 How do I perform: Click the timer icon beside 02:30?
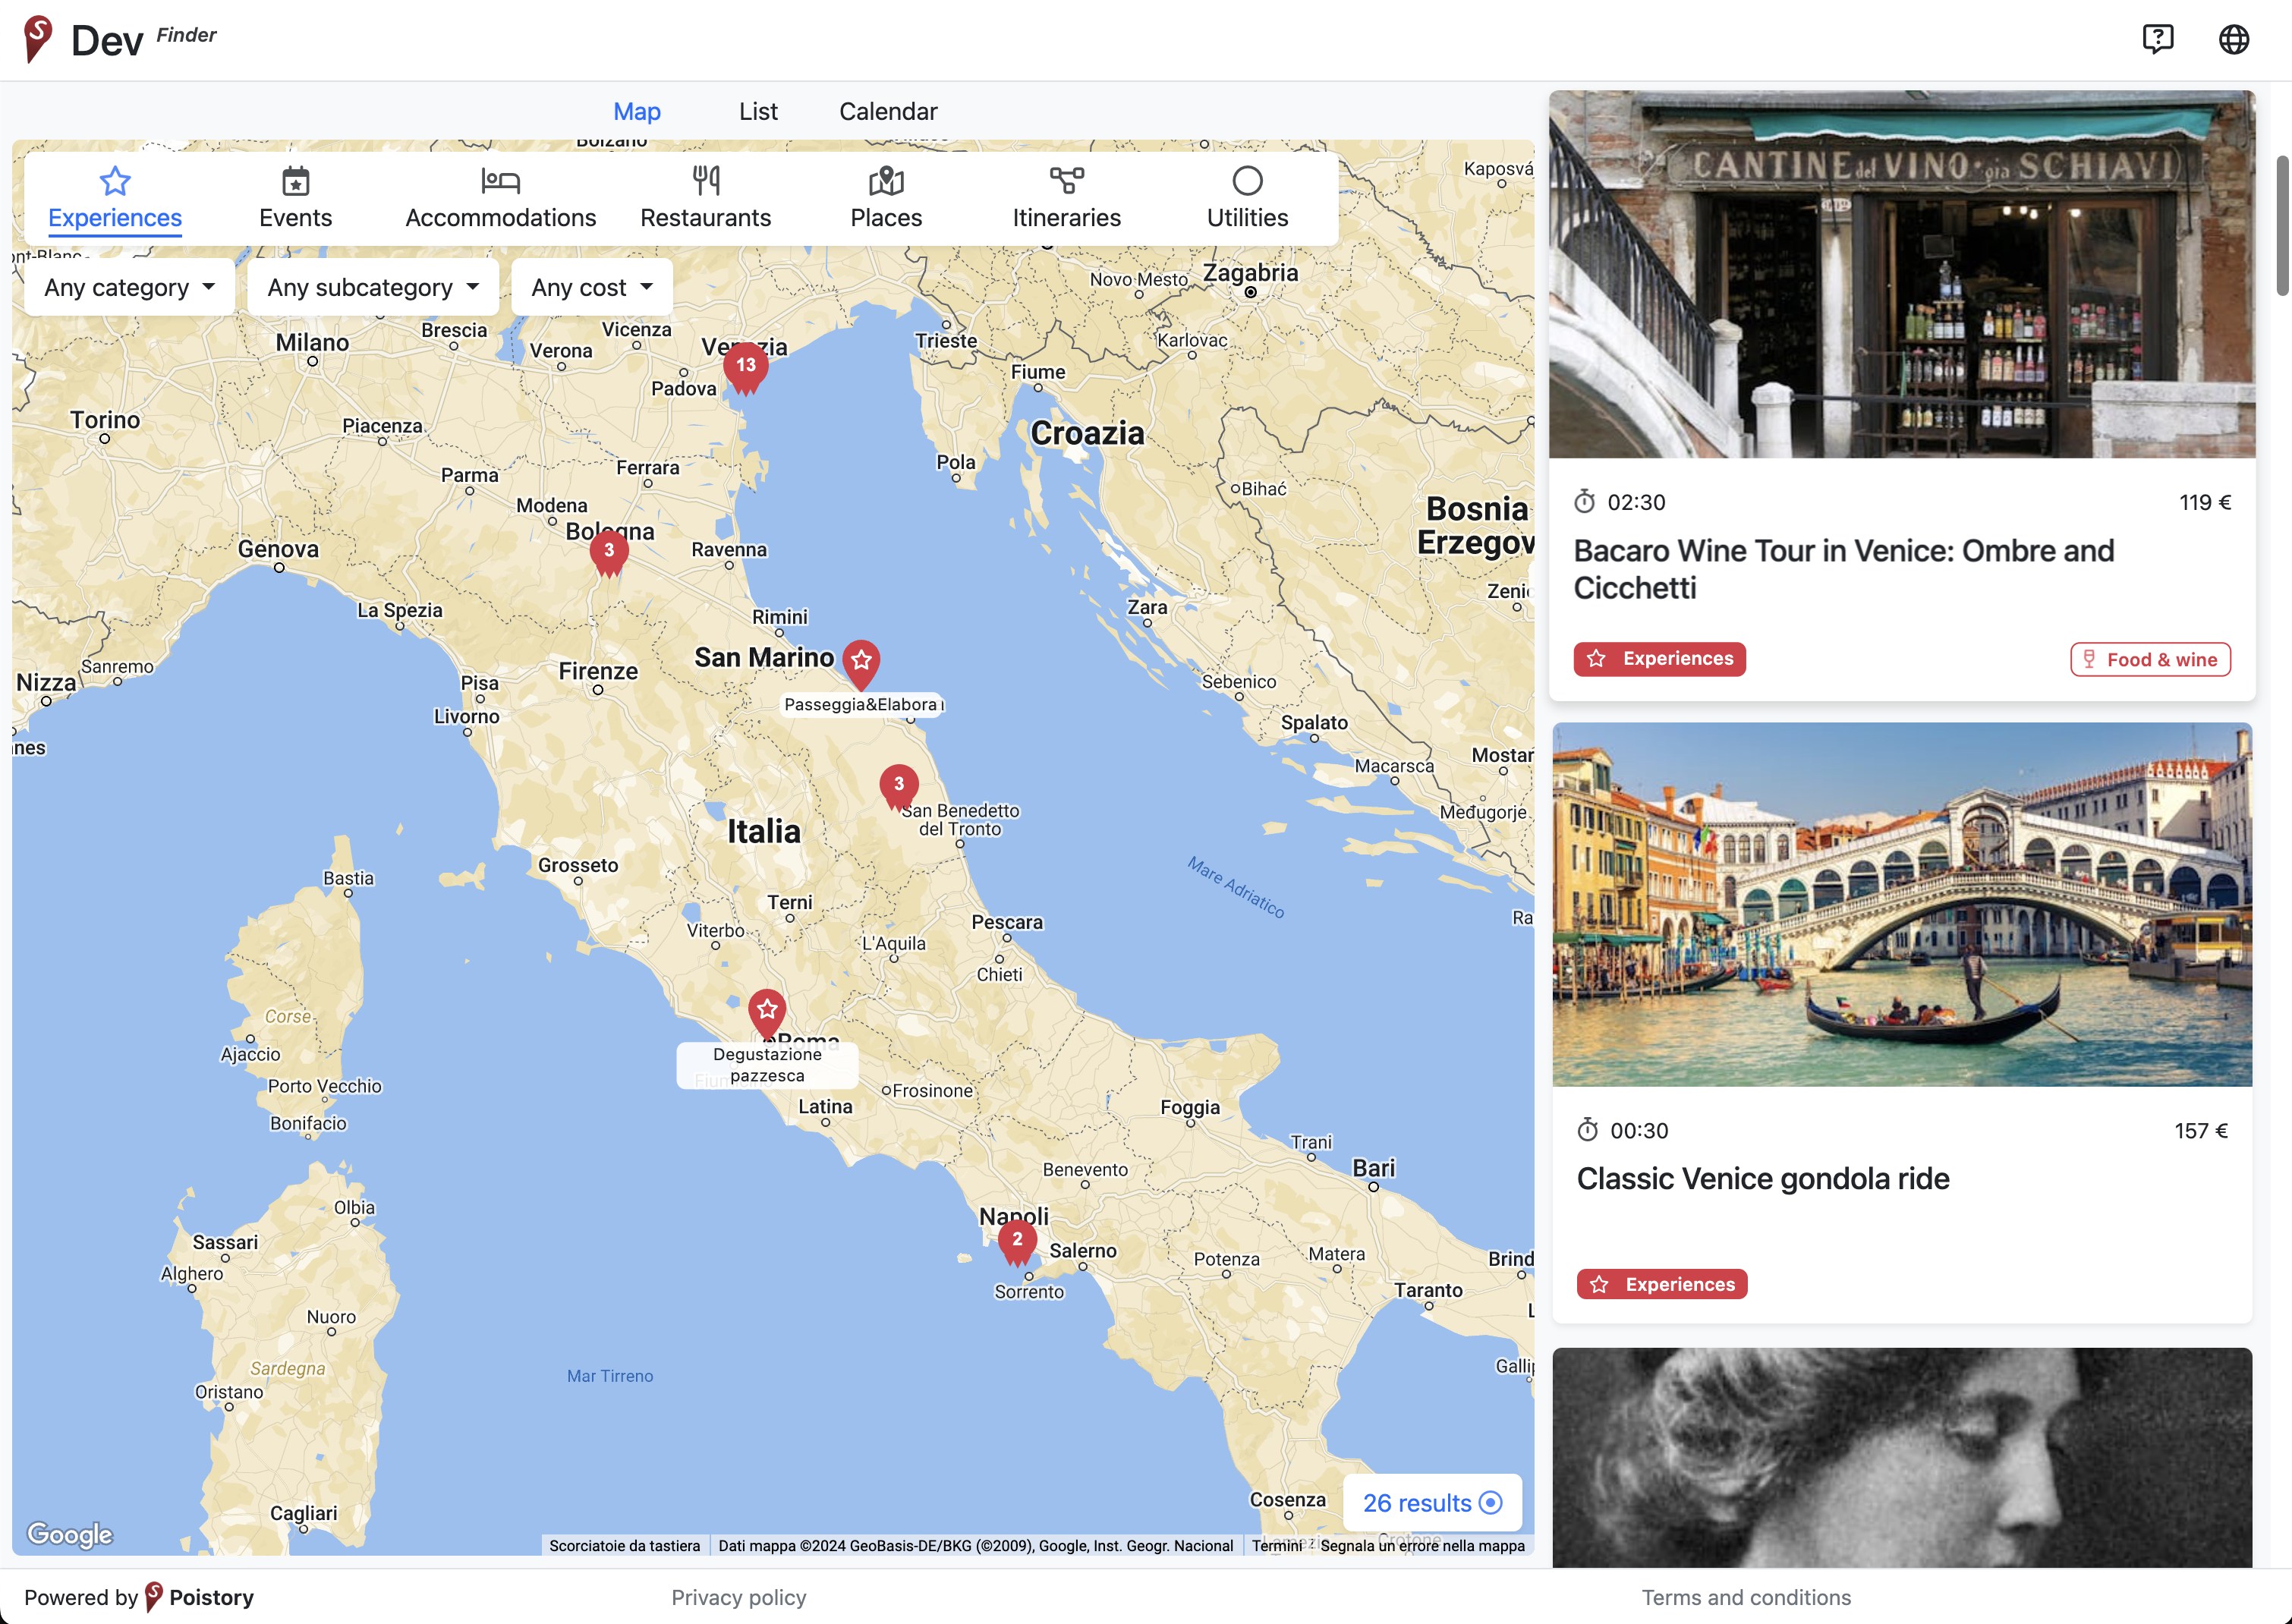[x=1585, y=502]
